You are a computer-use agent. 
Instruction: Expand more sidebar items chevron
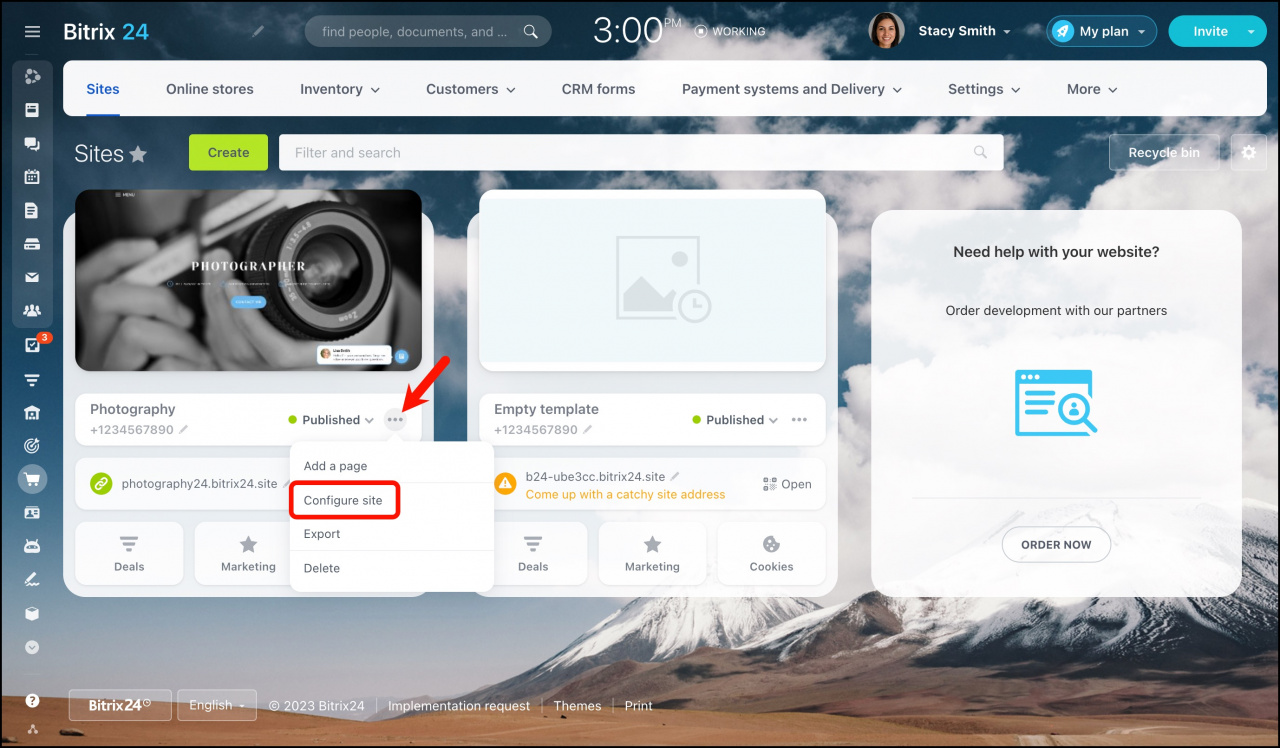(32, 647)
